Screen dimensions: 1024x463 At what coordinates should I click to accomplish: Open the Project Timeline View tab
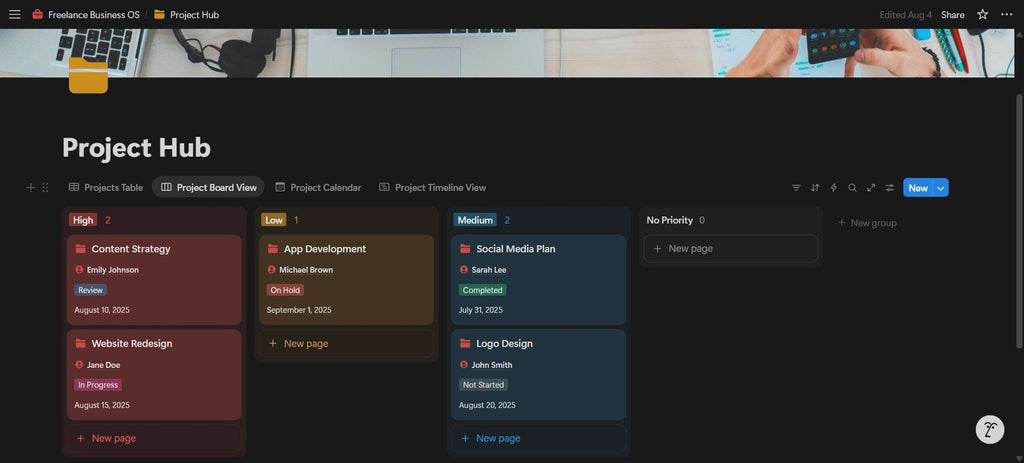point(432,187)
